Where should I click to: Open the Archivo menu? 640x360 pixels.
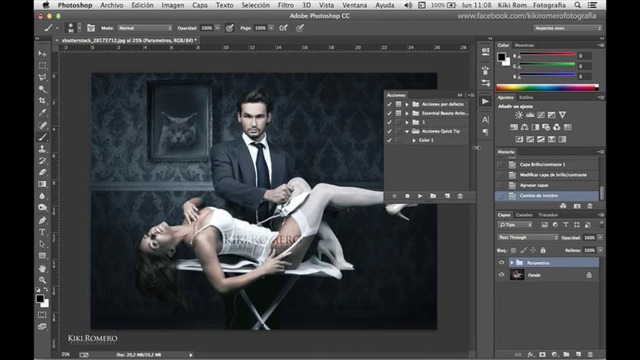(x=112, y=5)
